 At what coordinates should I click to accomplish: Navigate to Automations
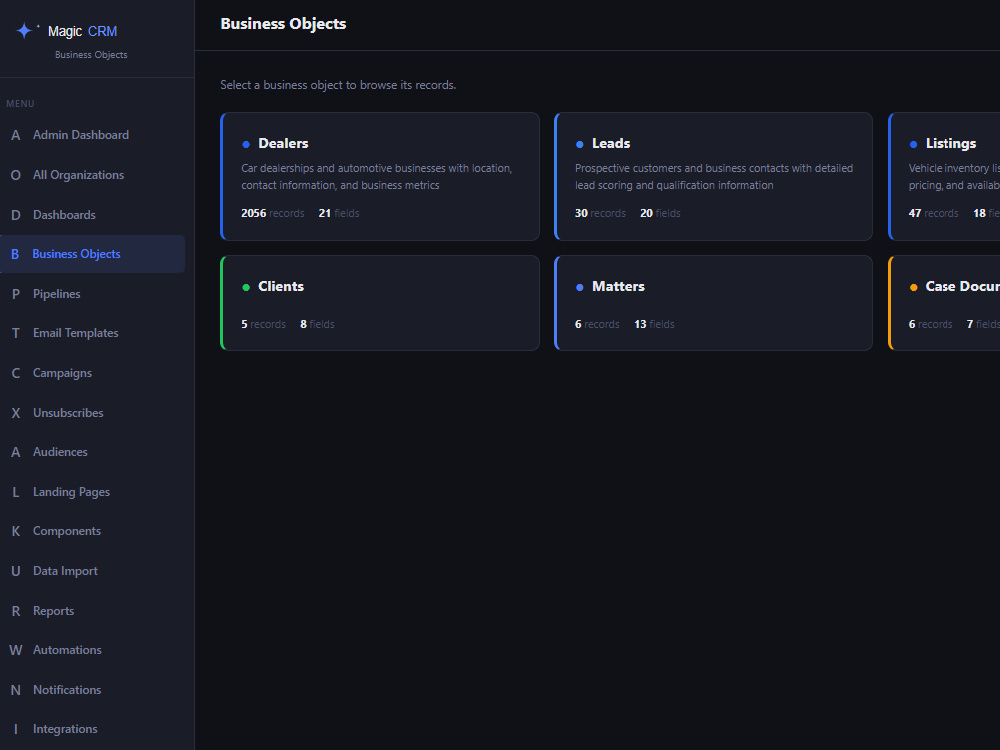(x=92, y=651)
